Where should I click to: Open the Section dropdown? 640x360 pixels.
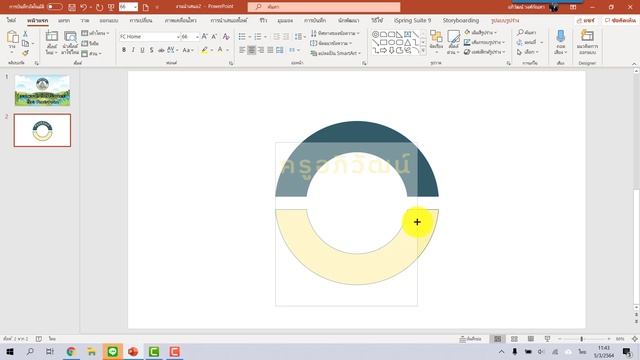pos(91,53)
